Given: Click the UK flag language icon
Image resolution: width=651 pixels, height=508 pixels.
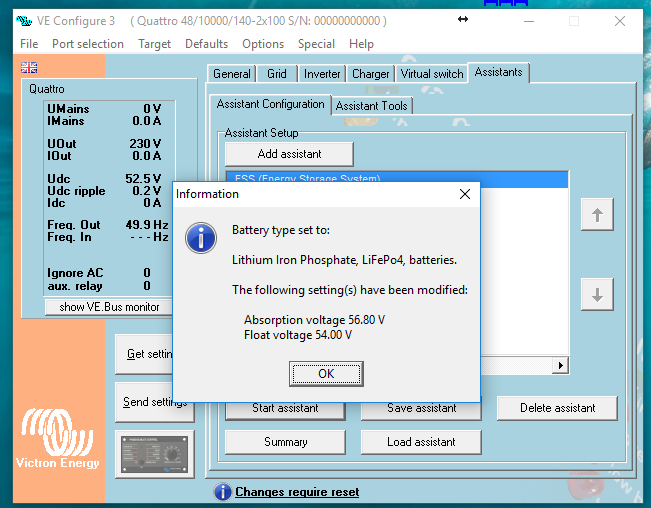Looking at the screenshot, I should (29, 67).
